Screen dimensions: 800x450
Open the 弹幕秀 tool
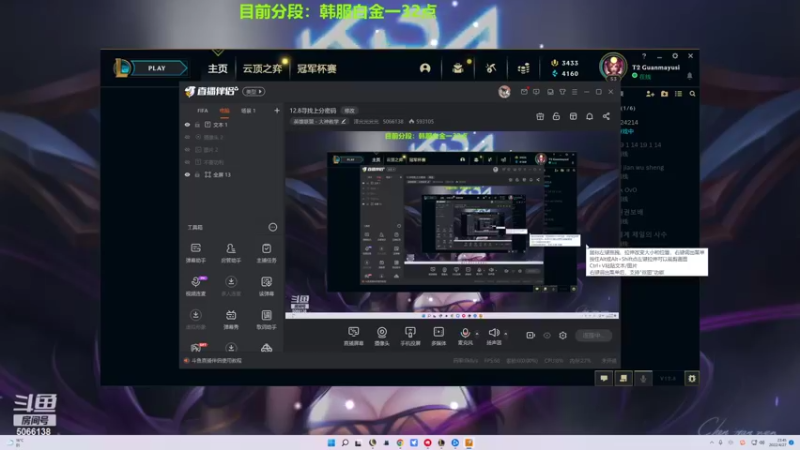tap(231, 319)
